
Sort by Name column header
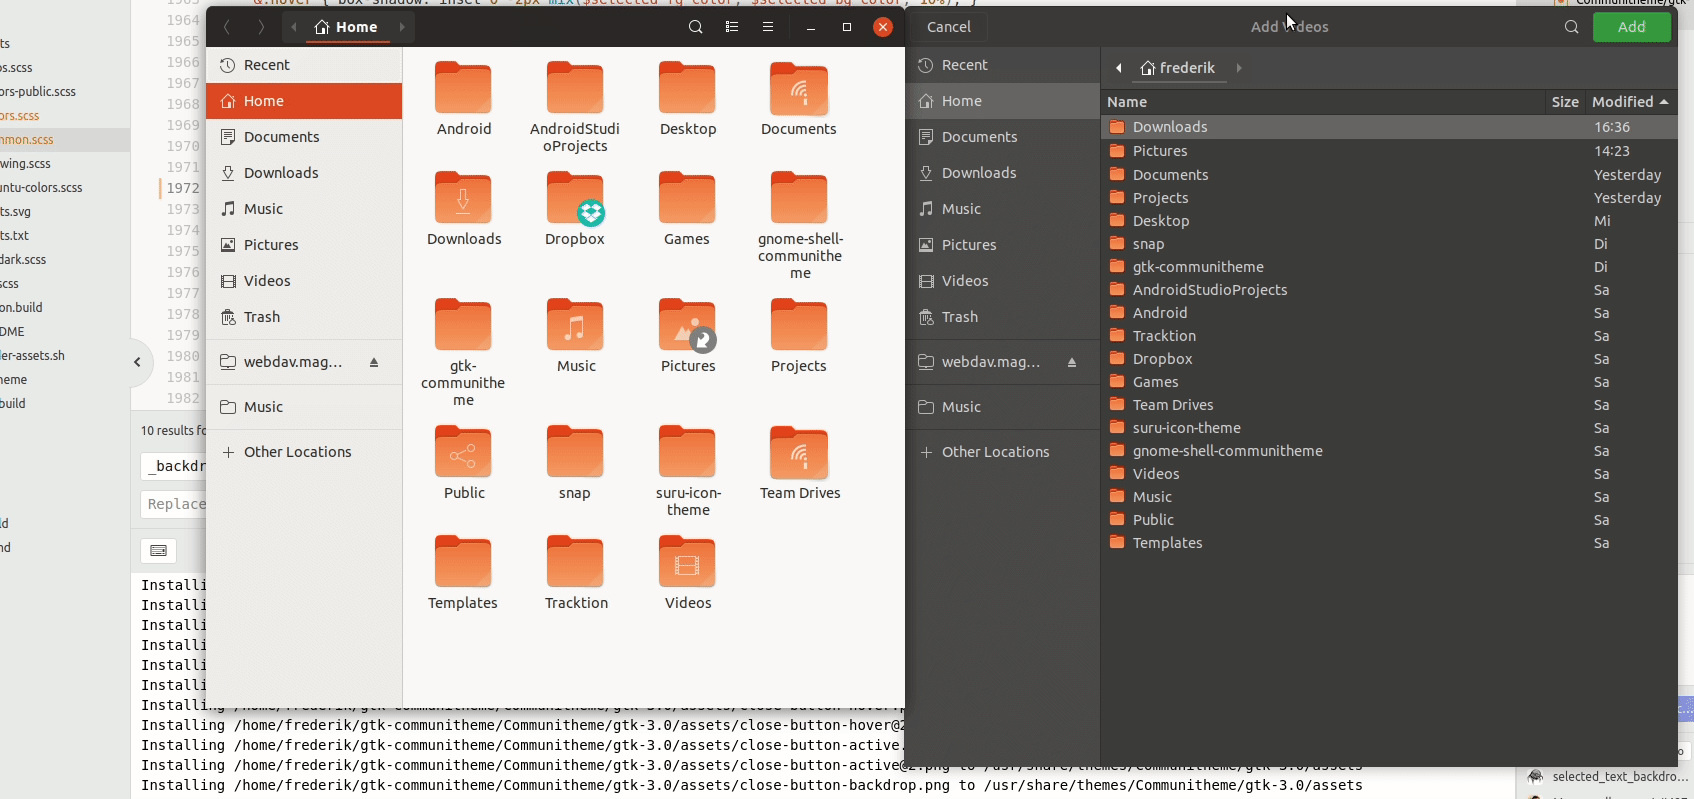point(1323,102)
